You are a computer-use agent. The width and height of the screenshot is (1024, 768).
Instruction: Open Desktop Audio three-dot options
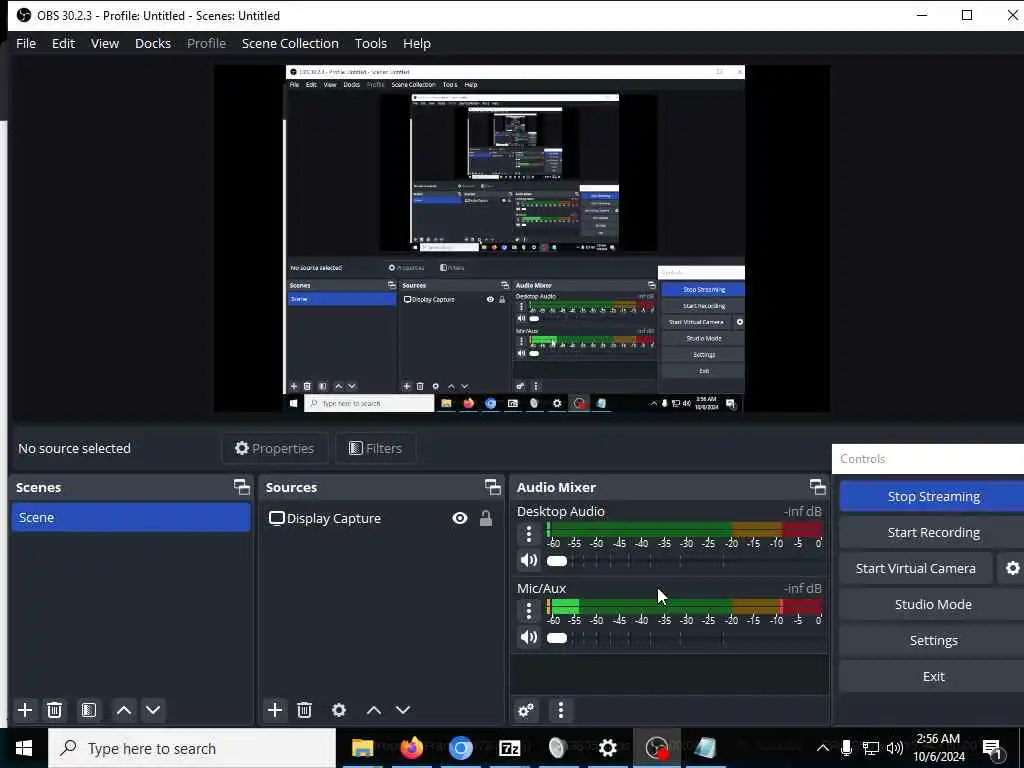point(529,534)
